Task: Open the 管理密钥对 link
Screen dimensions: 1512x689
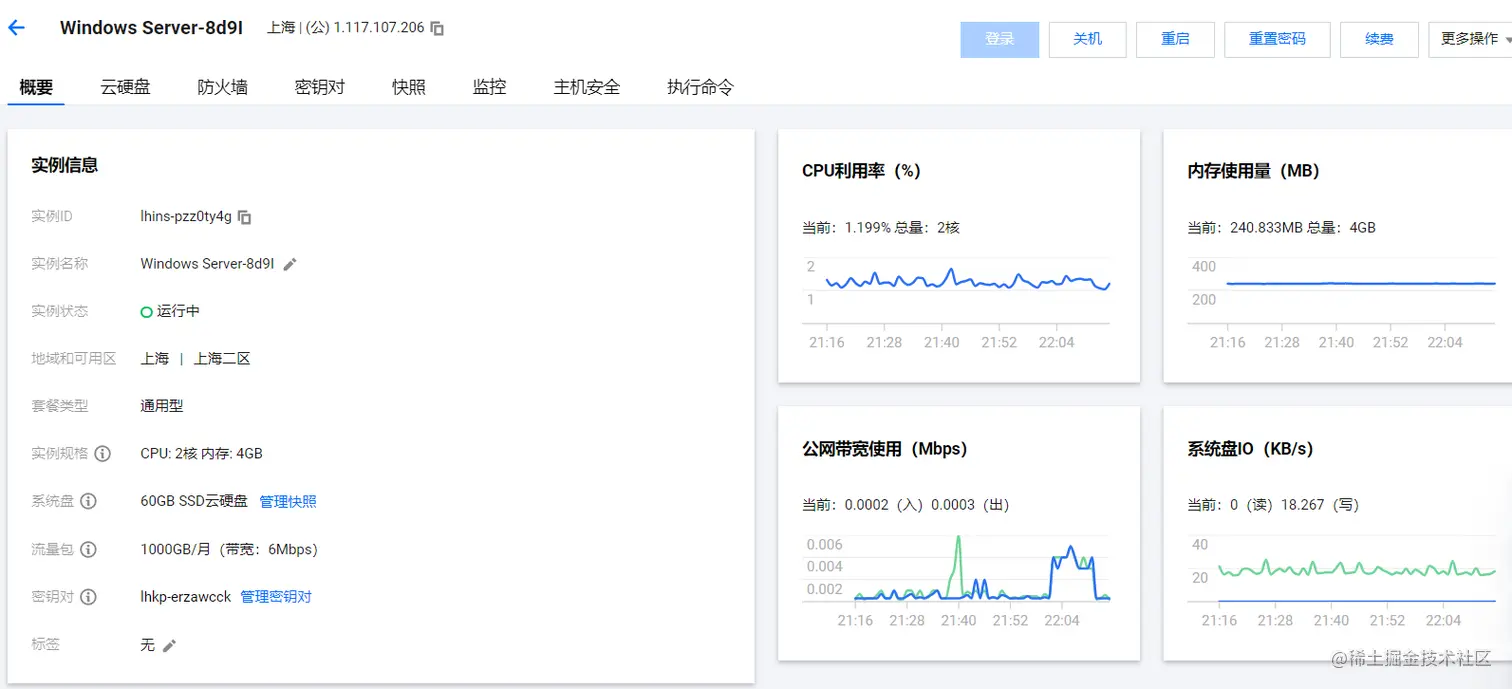Action: [276, 597]
